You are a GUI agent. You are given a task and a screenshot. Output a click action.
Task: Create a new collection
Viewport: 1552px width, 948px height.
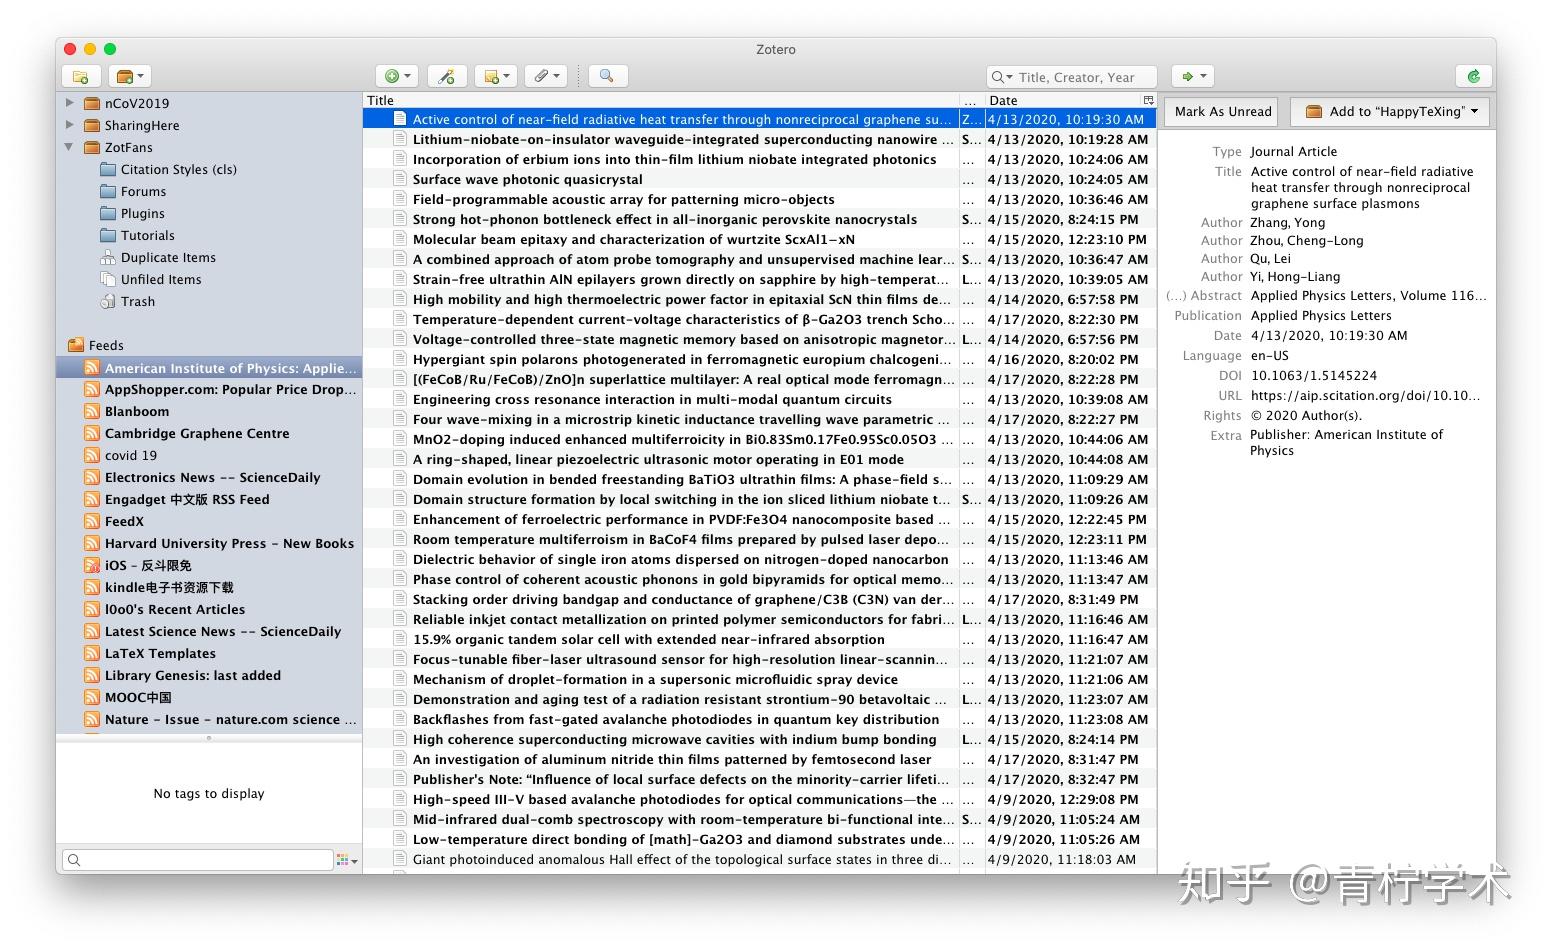coord(80,75)
